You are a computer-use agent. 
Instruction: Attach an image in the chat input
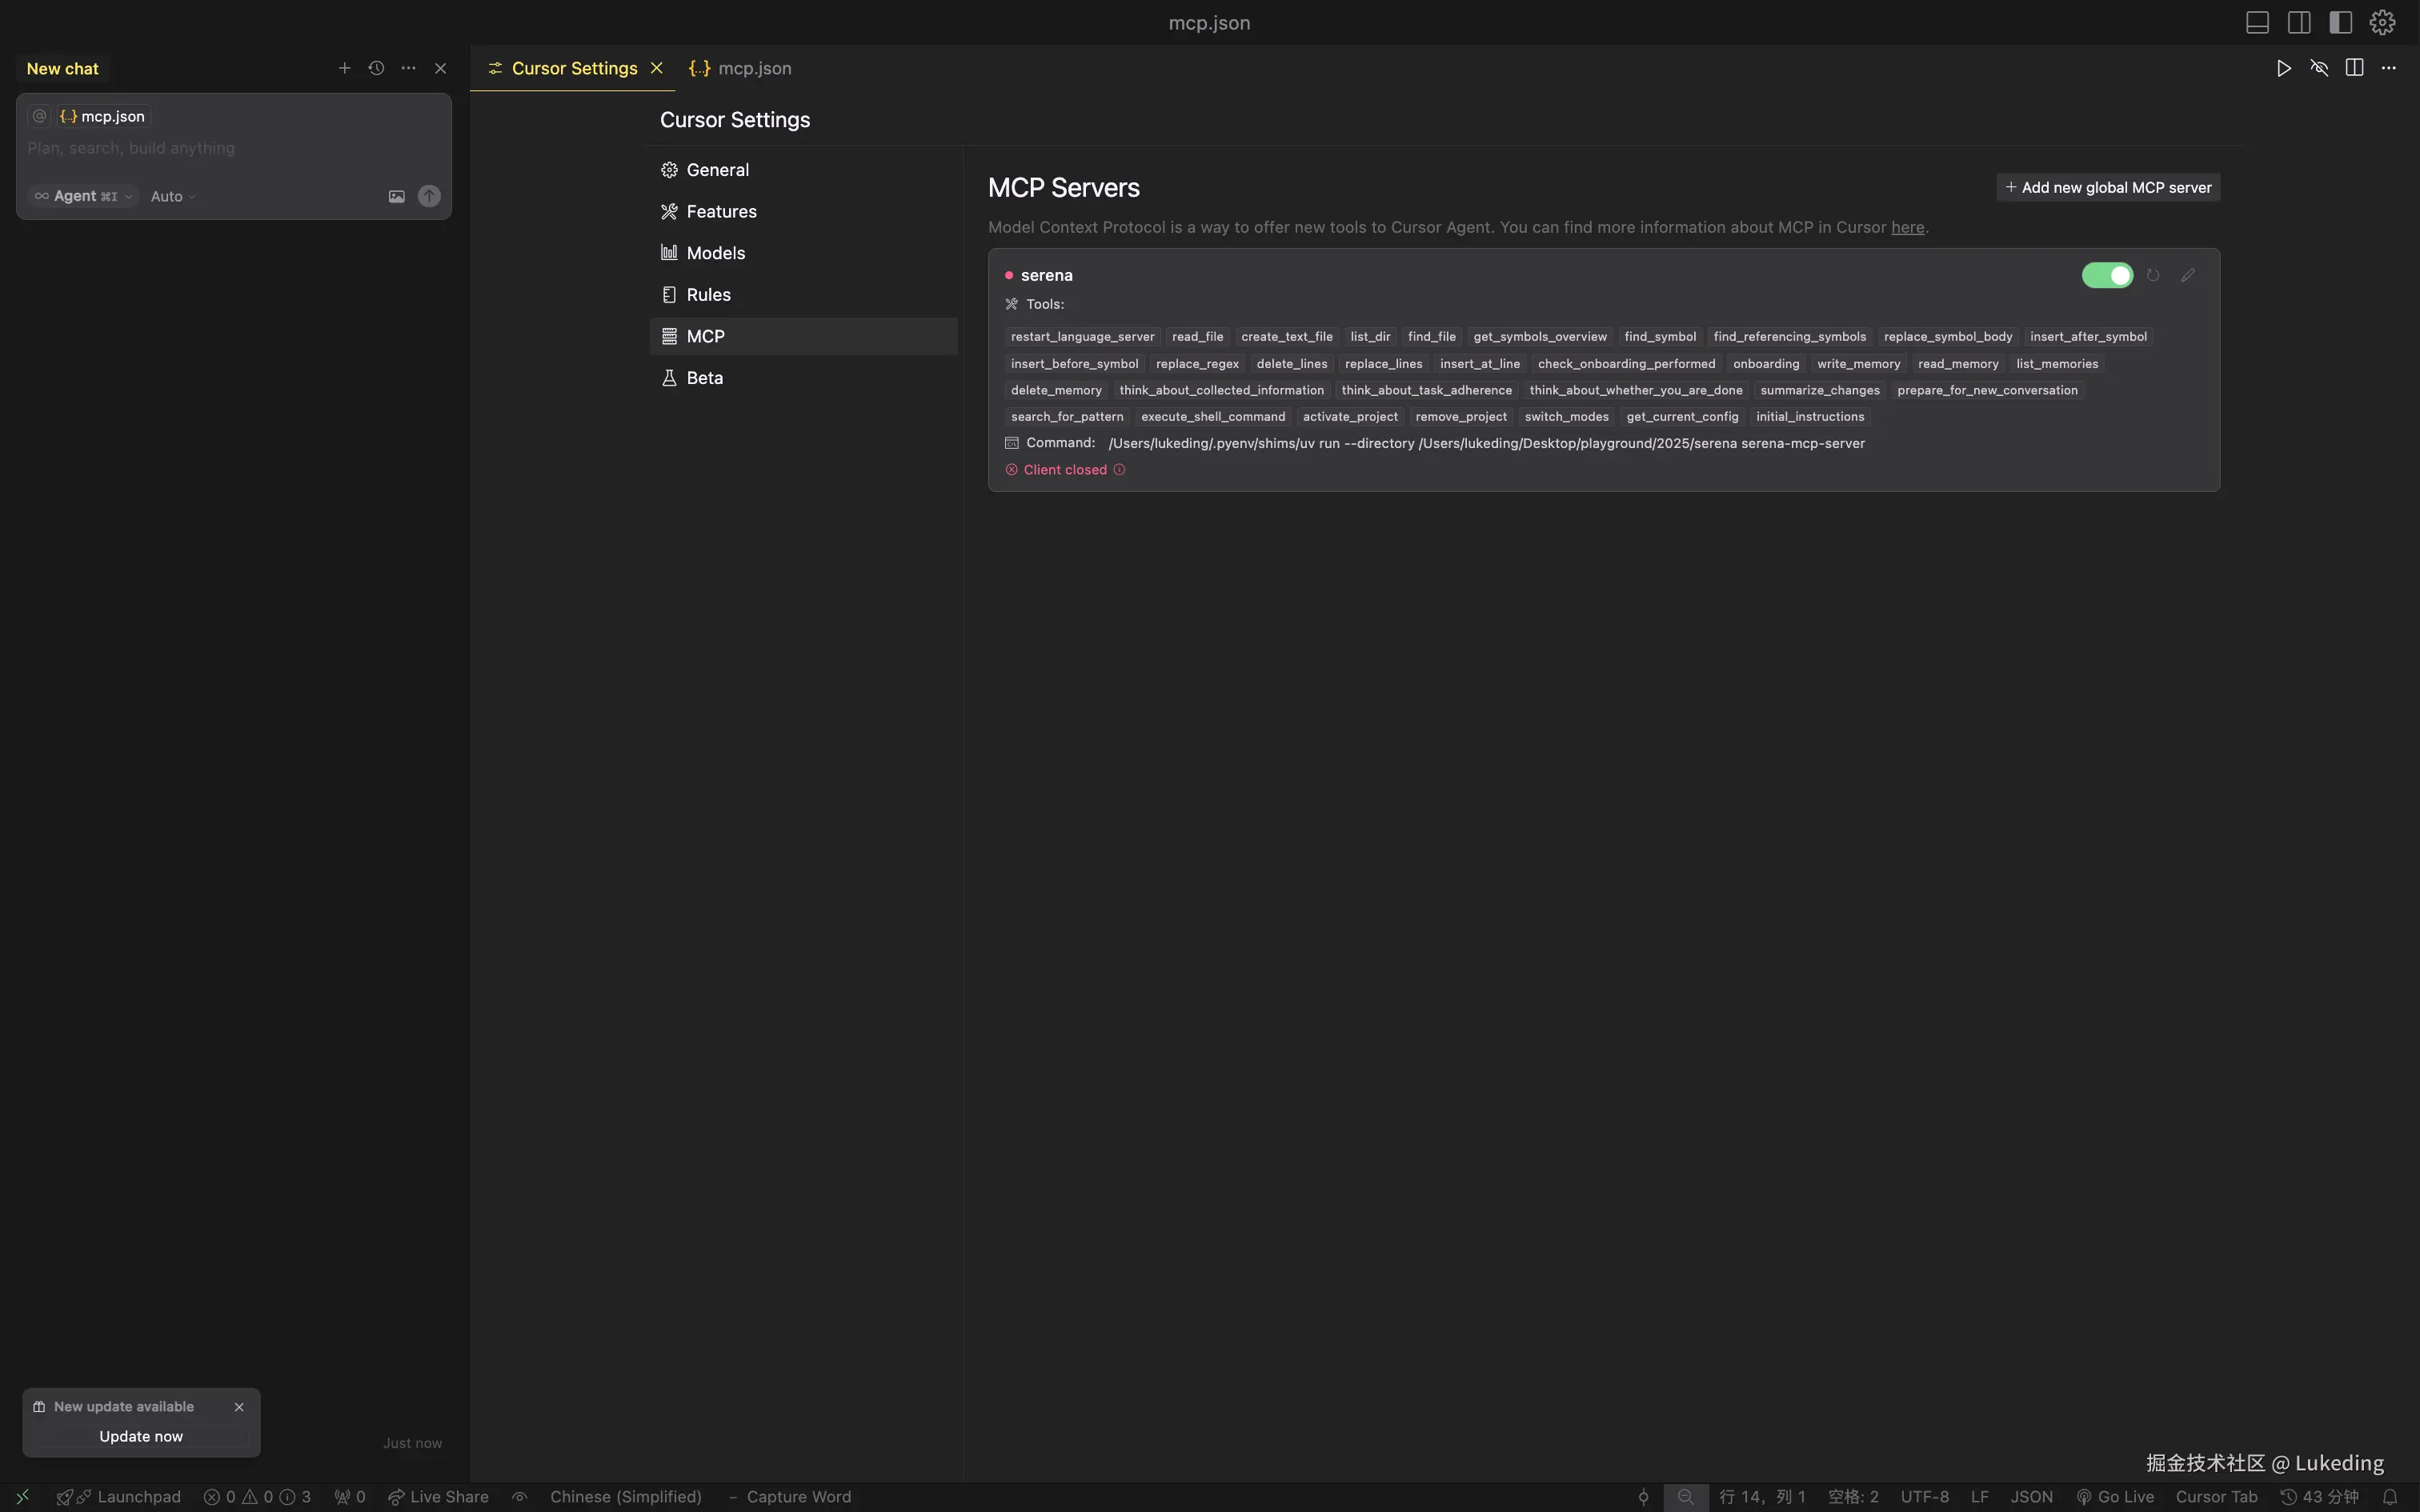397,196
